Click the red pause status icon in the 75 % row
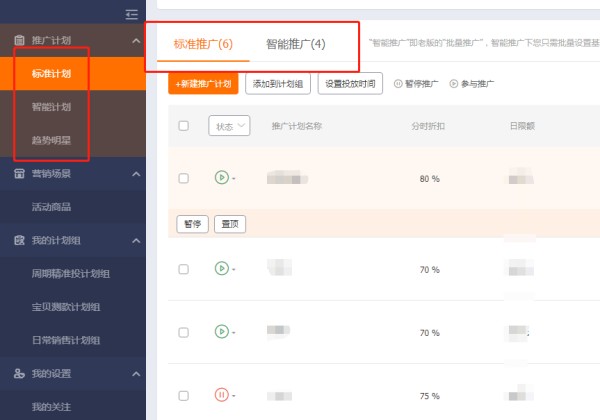Viewport: 600px width, 420px height. click(222, 394)
